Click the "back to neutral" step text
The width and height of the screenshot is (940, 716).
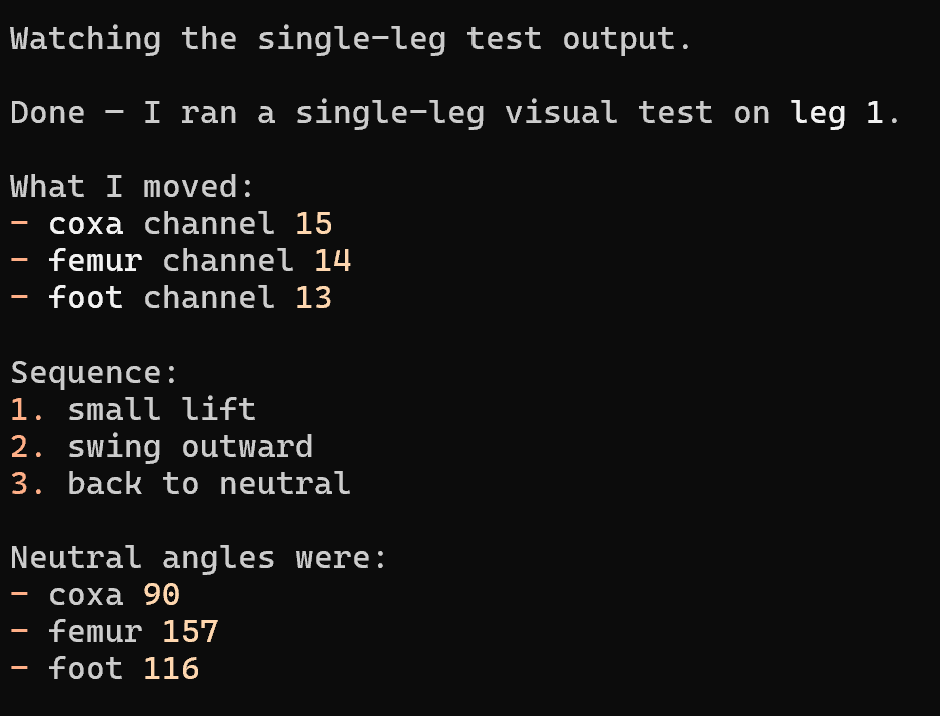[x=209, y=484]
